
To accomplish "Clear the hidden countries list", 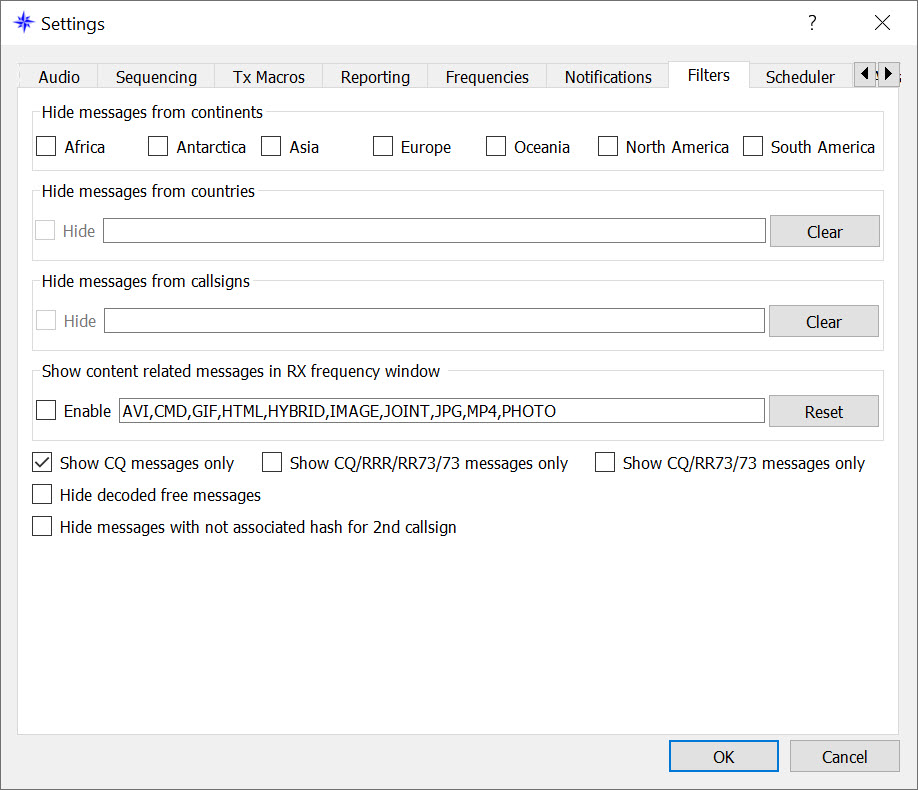I will (x=824, y=232).
